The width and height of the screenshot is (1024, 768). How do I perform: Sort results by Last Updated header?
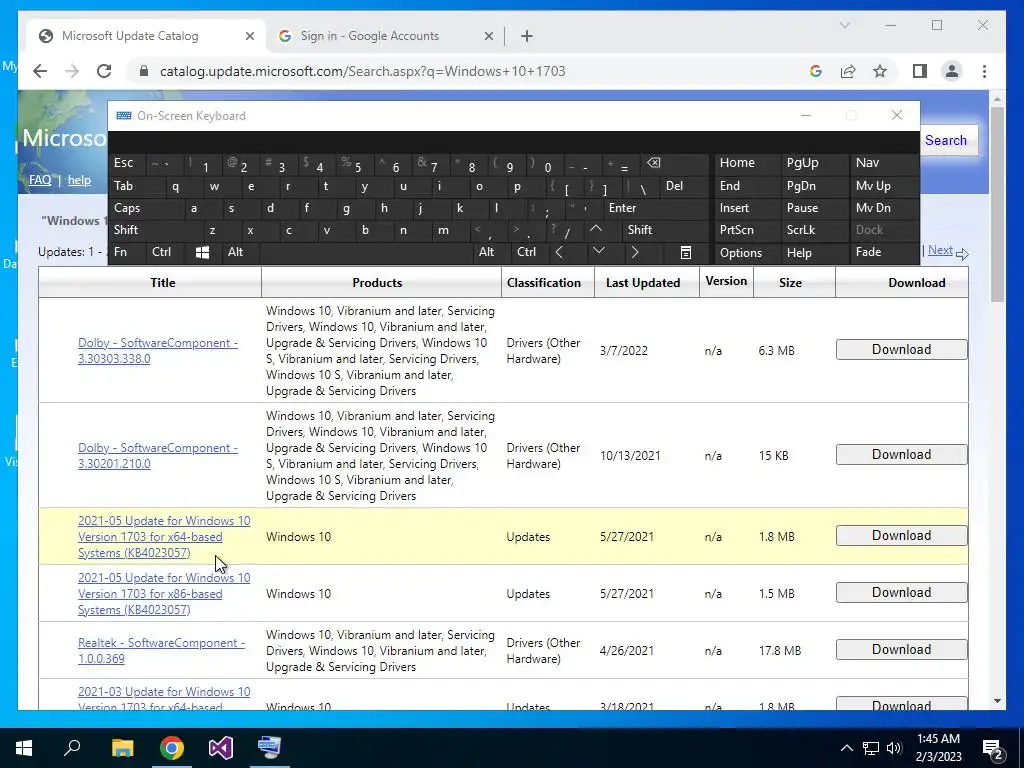[643, 283]
